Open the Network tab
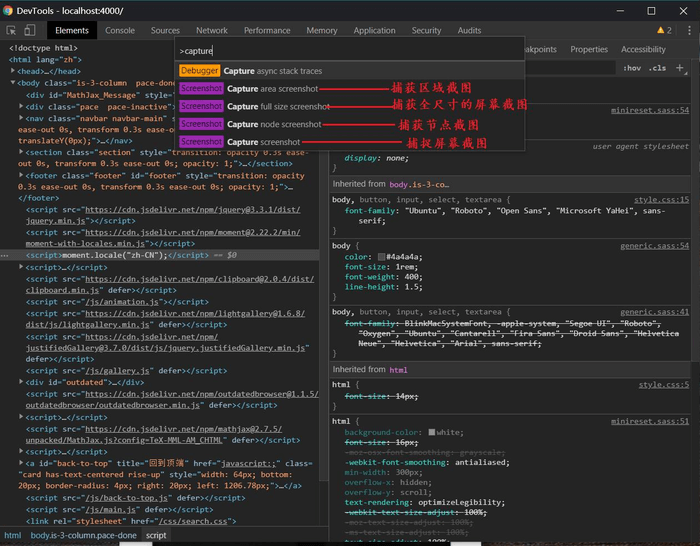Screen dimensions: 700x546 (x=212, y=30)
